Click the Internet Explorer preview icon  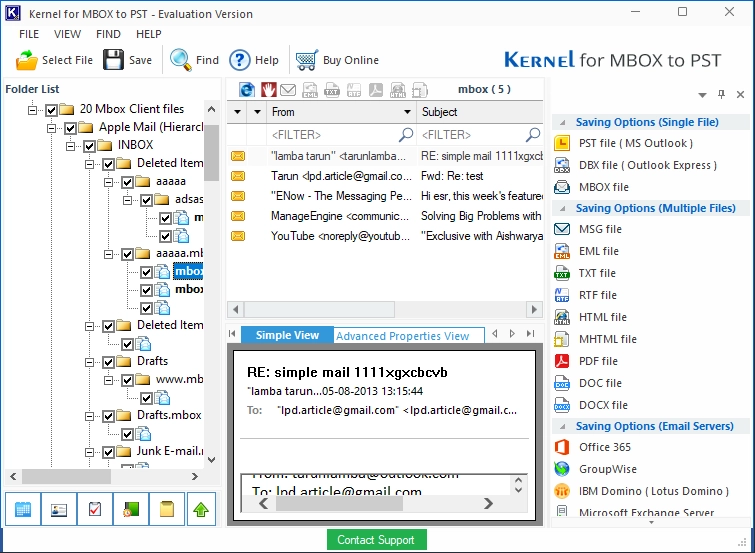247,90
